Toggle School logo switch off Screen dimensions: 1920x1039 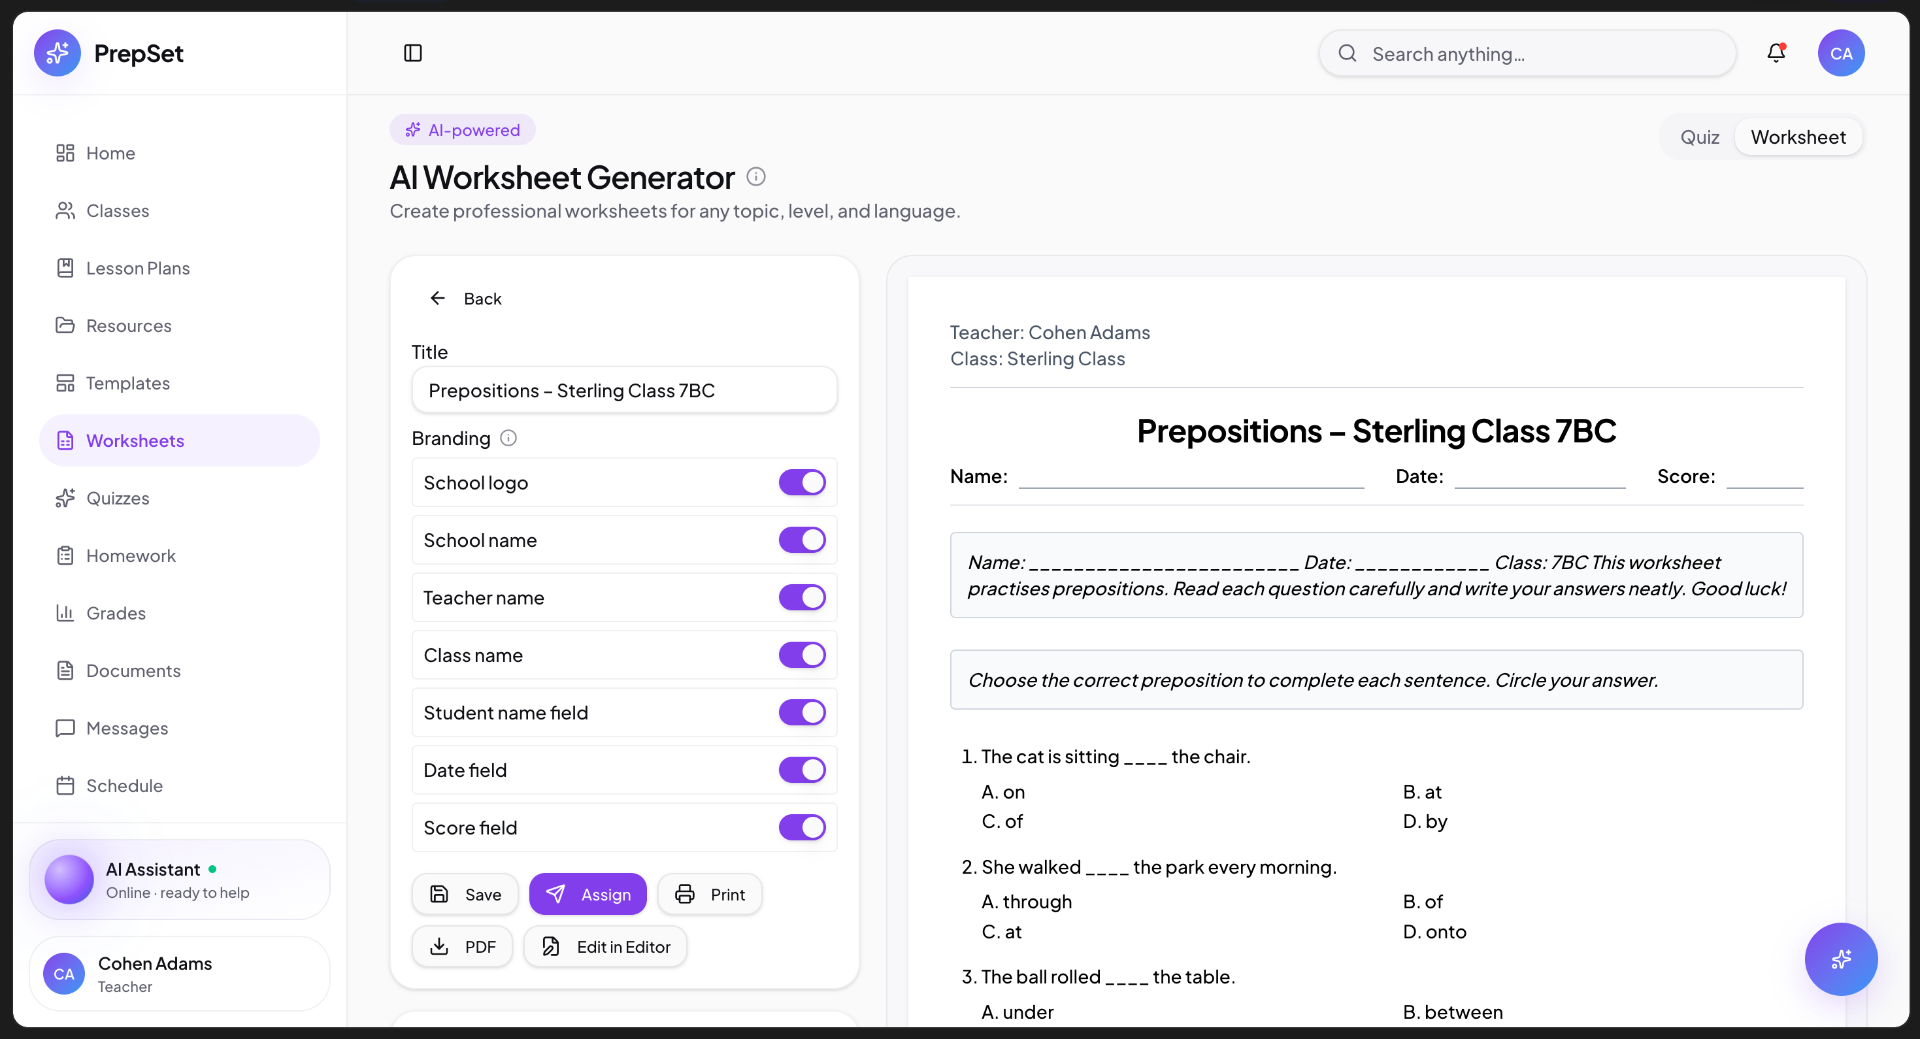point(802,483)
